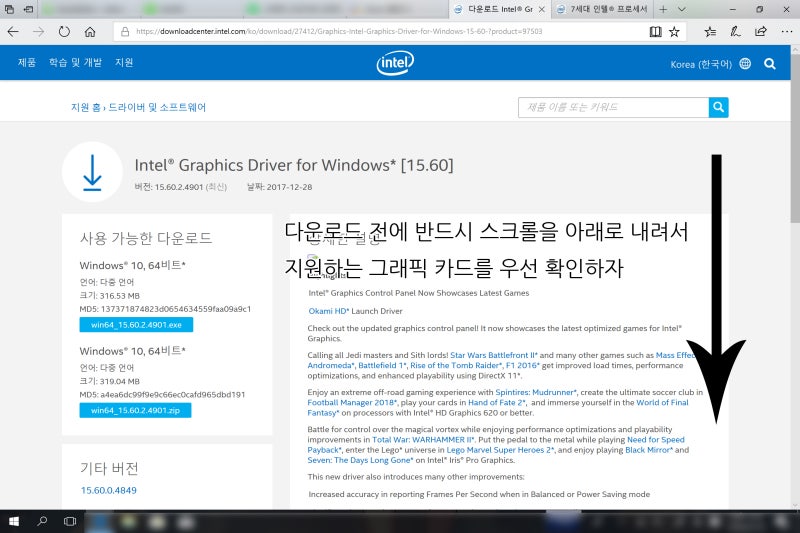Focus the 제품 이름 또는 키워드 search field
800x533 pixels.
[x=613, y=107]
